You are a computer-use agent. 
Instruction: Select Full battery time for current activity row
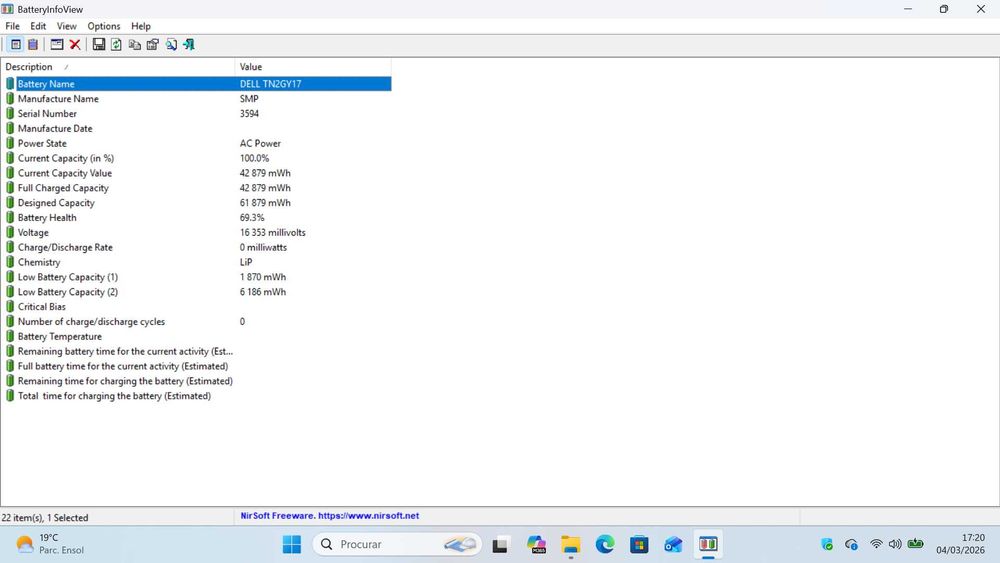click(x=198, y=367)
